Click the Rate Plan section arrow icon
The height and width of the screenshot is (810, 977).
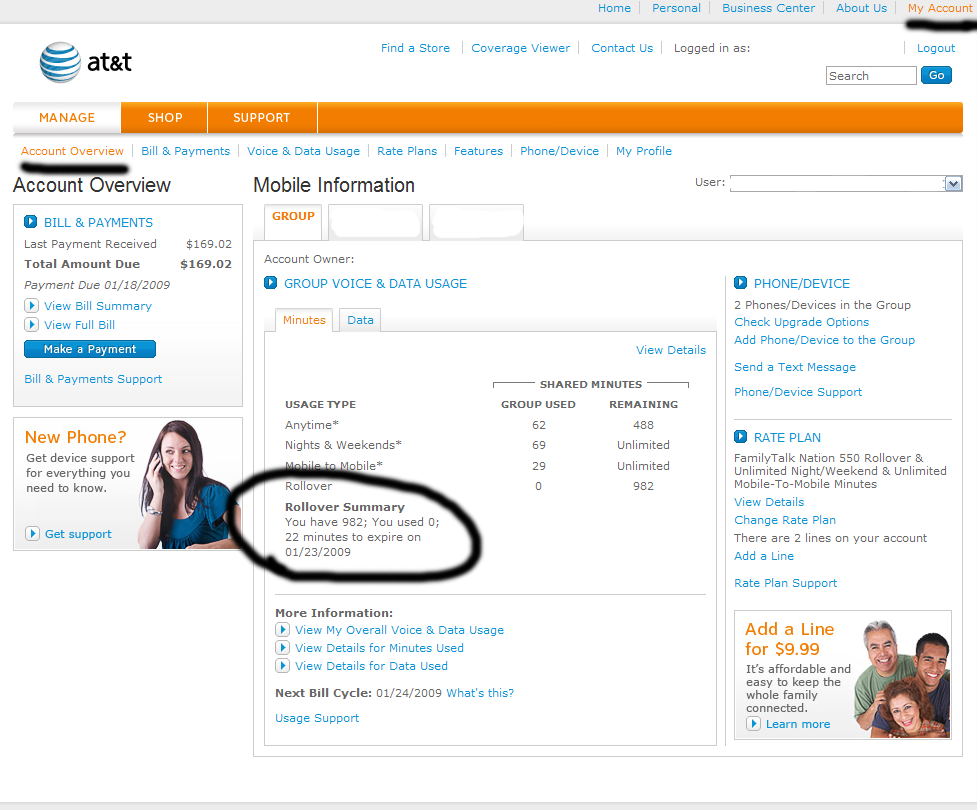click(740, 437)
